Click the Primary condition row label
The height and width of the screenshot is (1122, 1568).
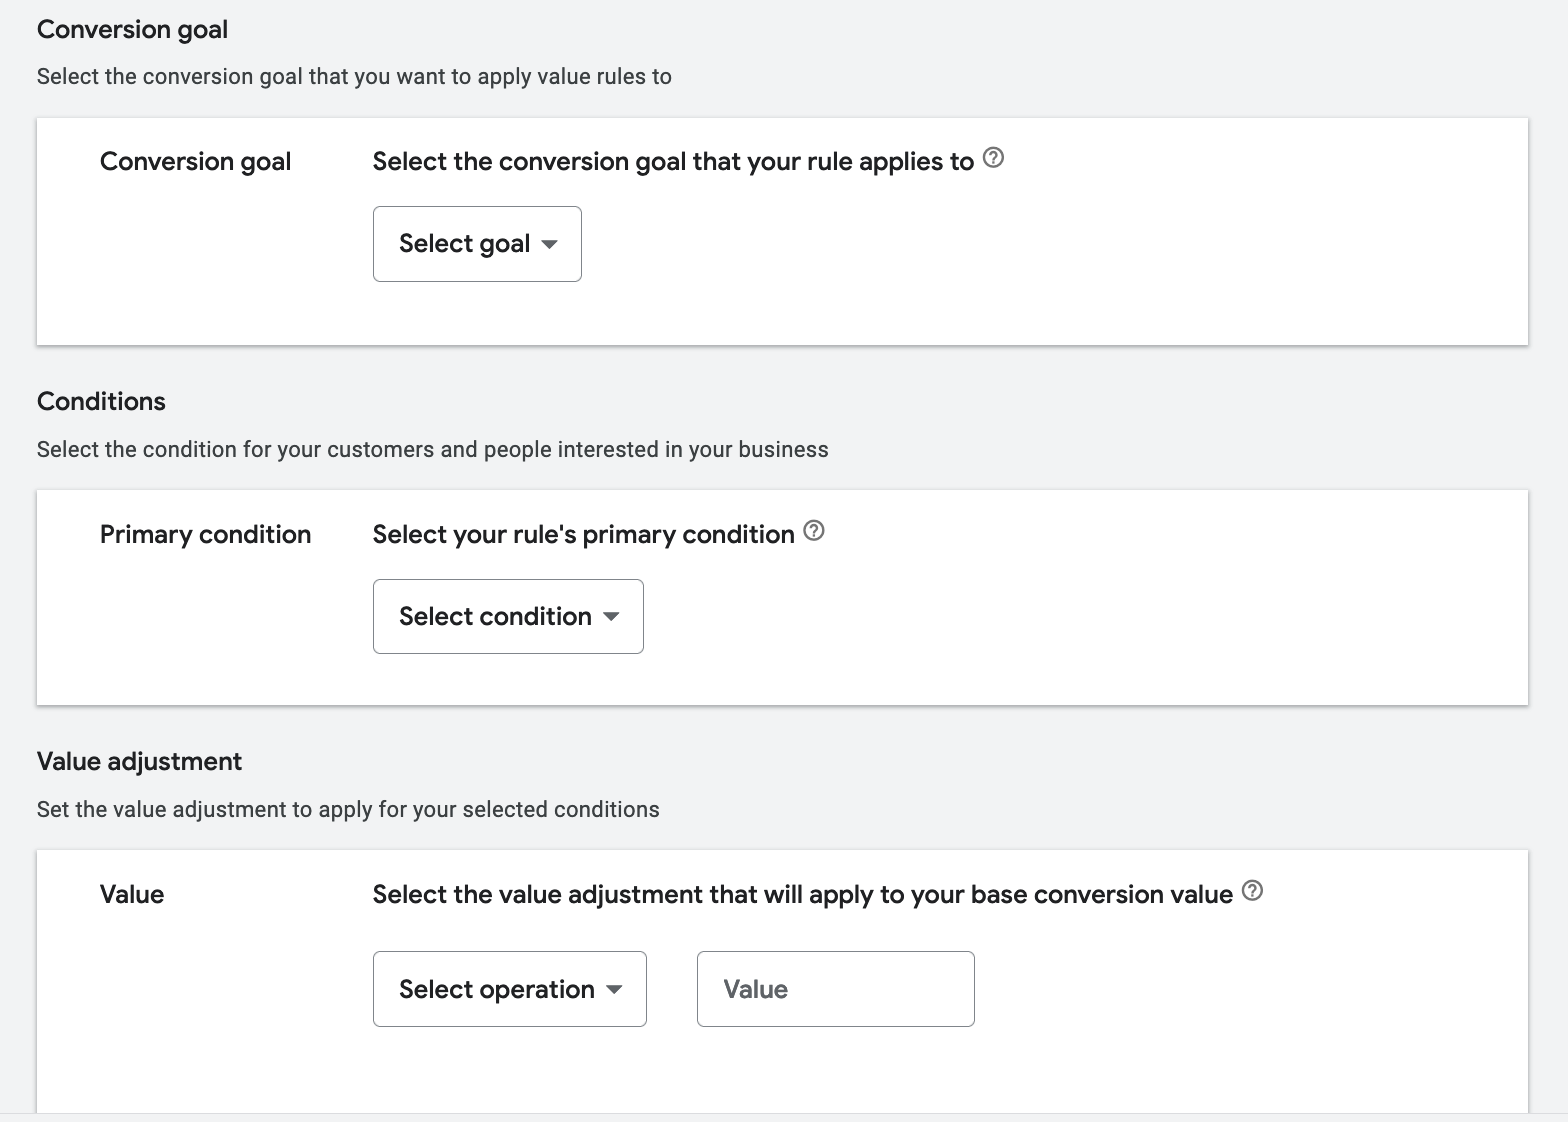(205, 535)
